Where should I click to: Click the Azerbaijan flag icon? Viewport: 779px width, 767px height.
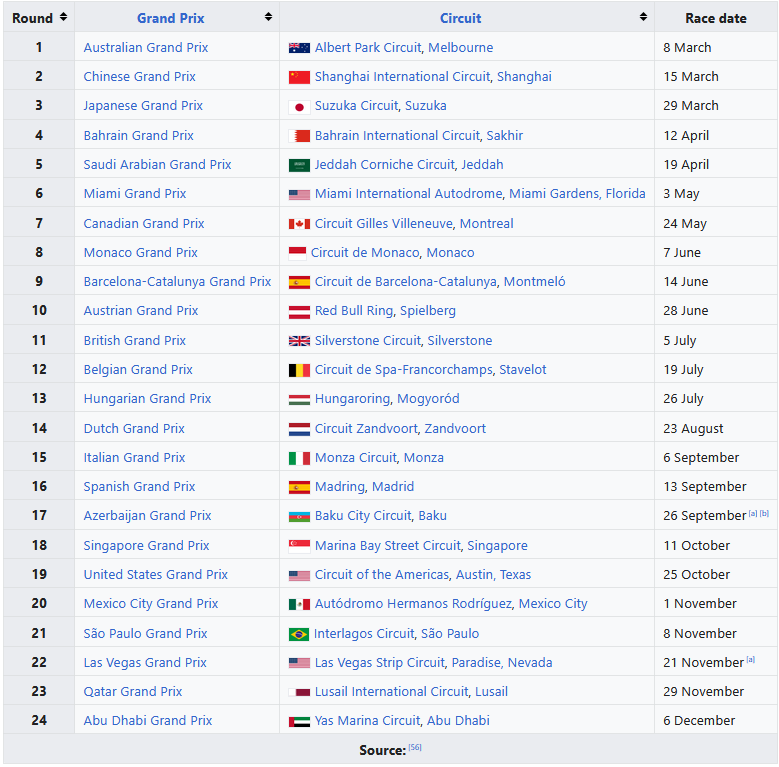299,517
